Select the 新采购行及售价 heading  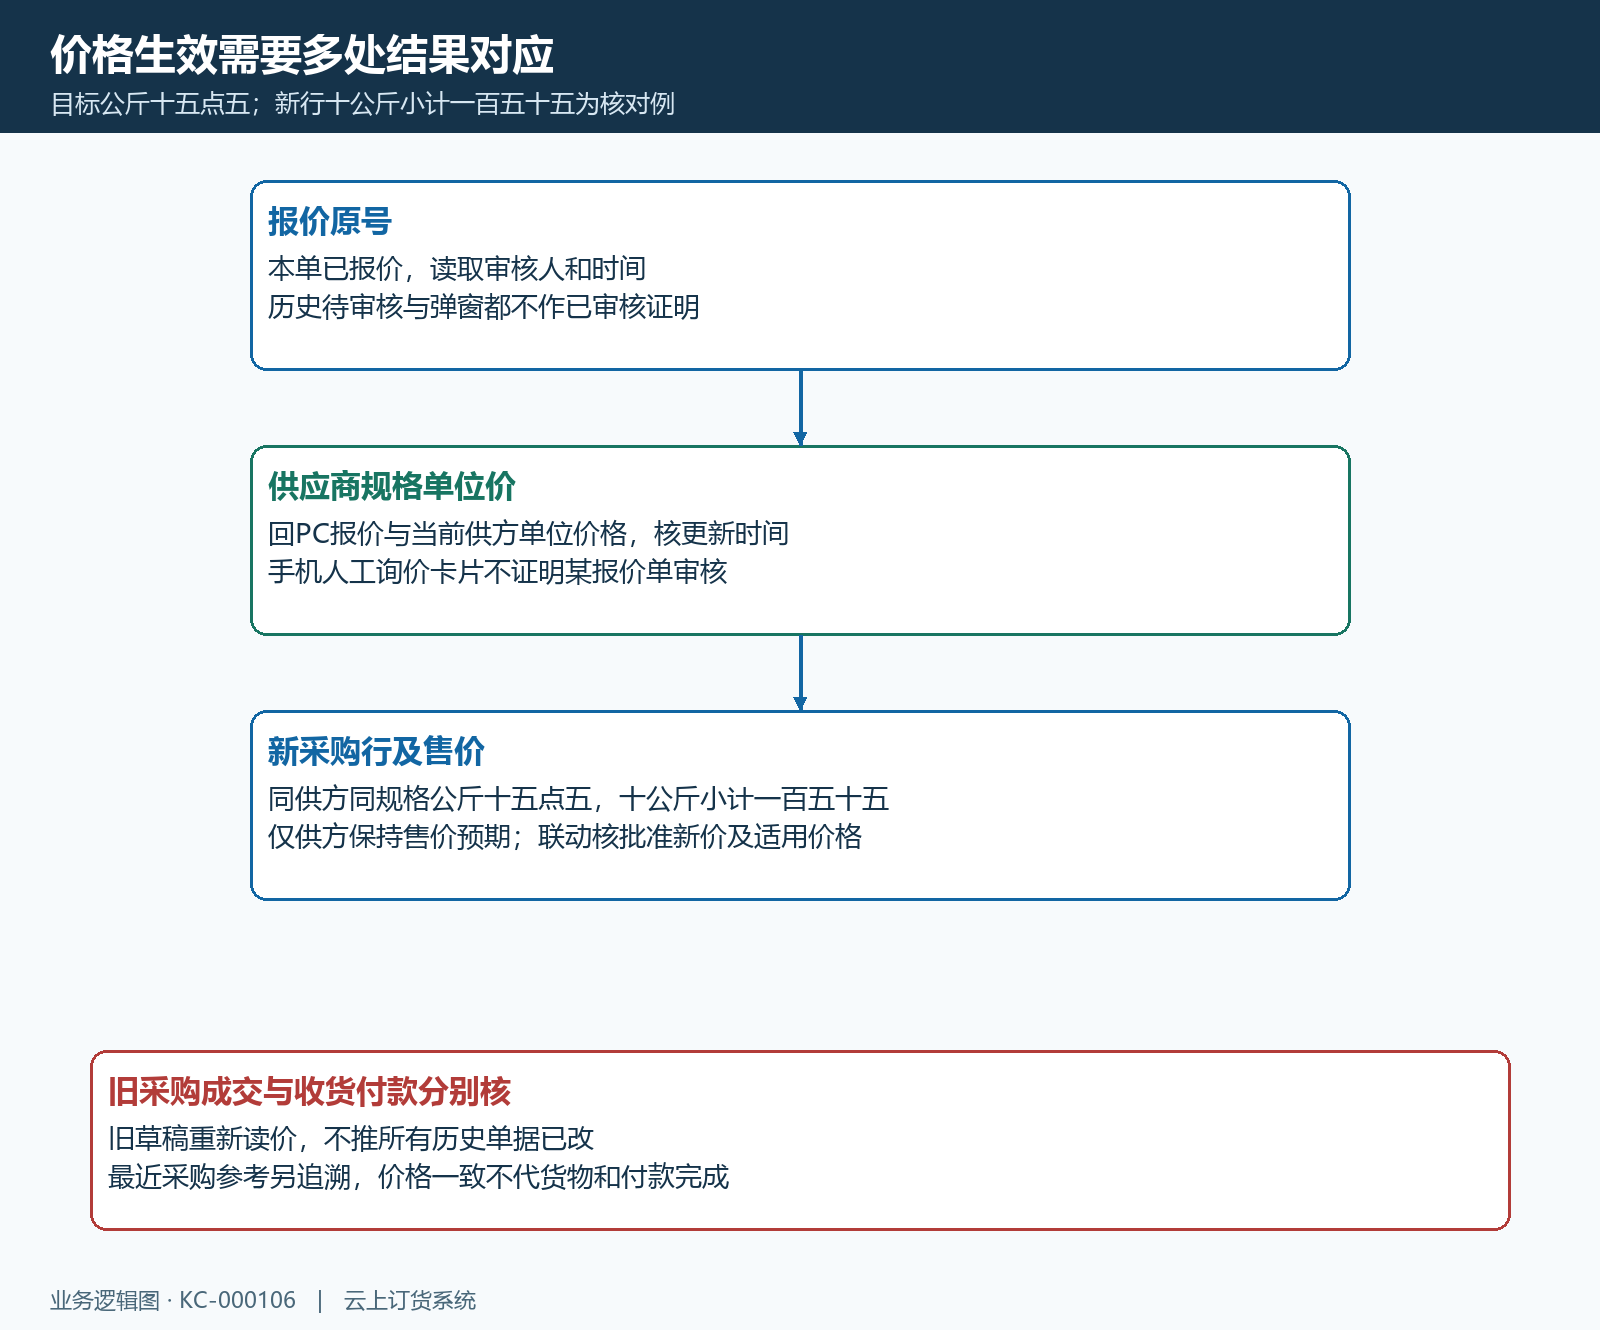pyautogui.click(x=376, y=751)
